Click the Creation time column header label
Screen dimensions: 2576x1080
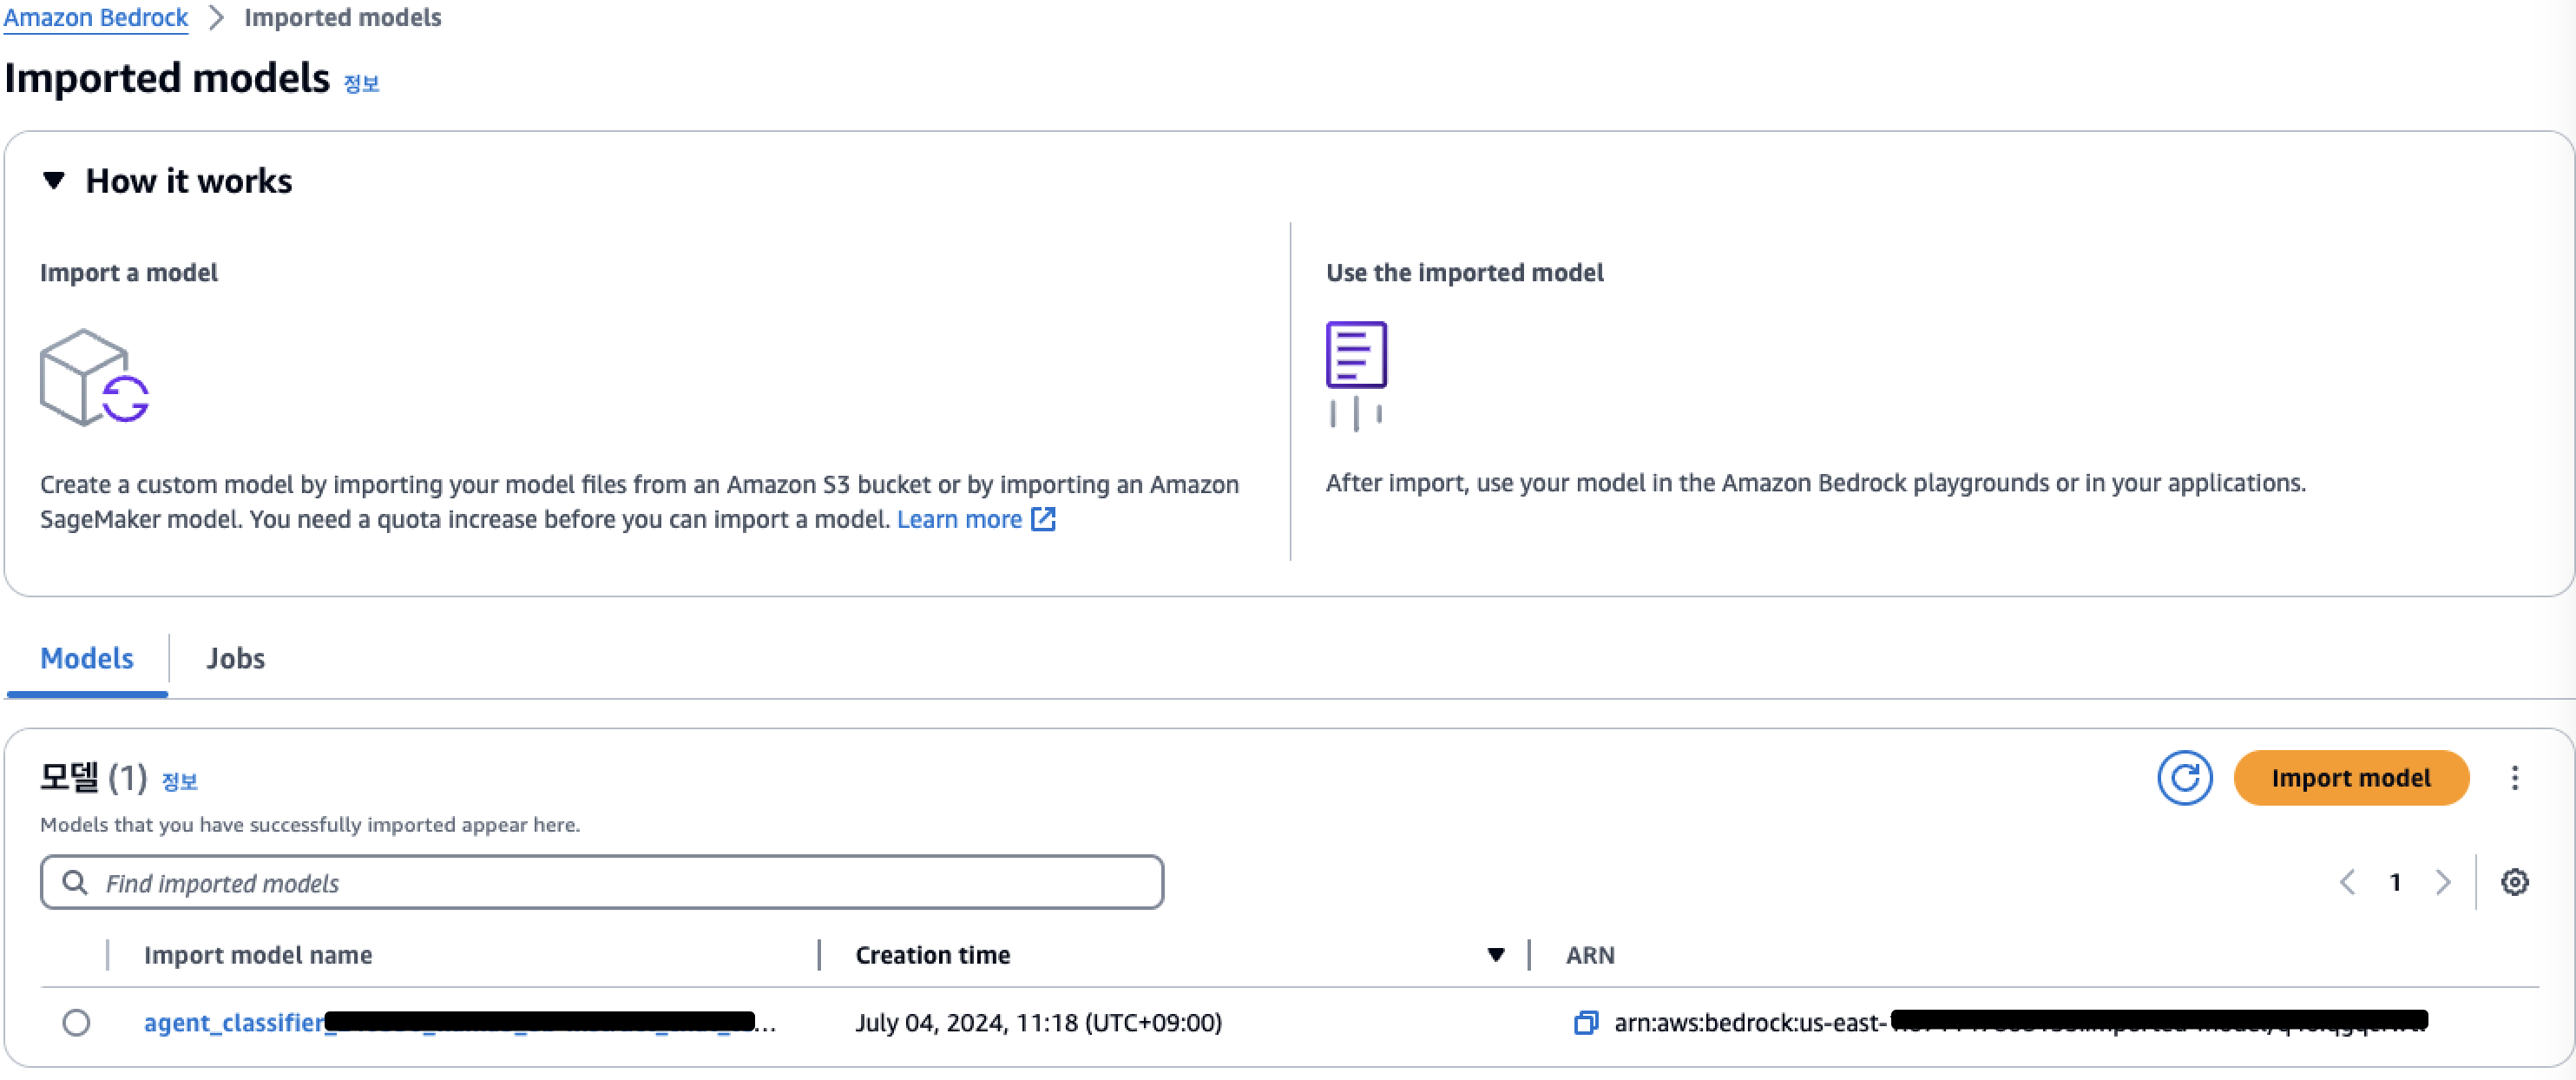[933, 955]
